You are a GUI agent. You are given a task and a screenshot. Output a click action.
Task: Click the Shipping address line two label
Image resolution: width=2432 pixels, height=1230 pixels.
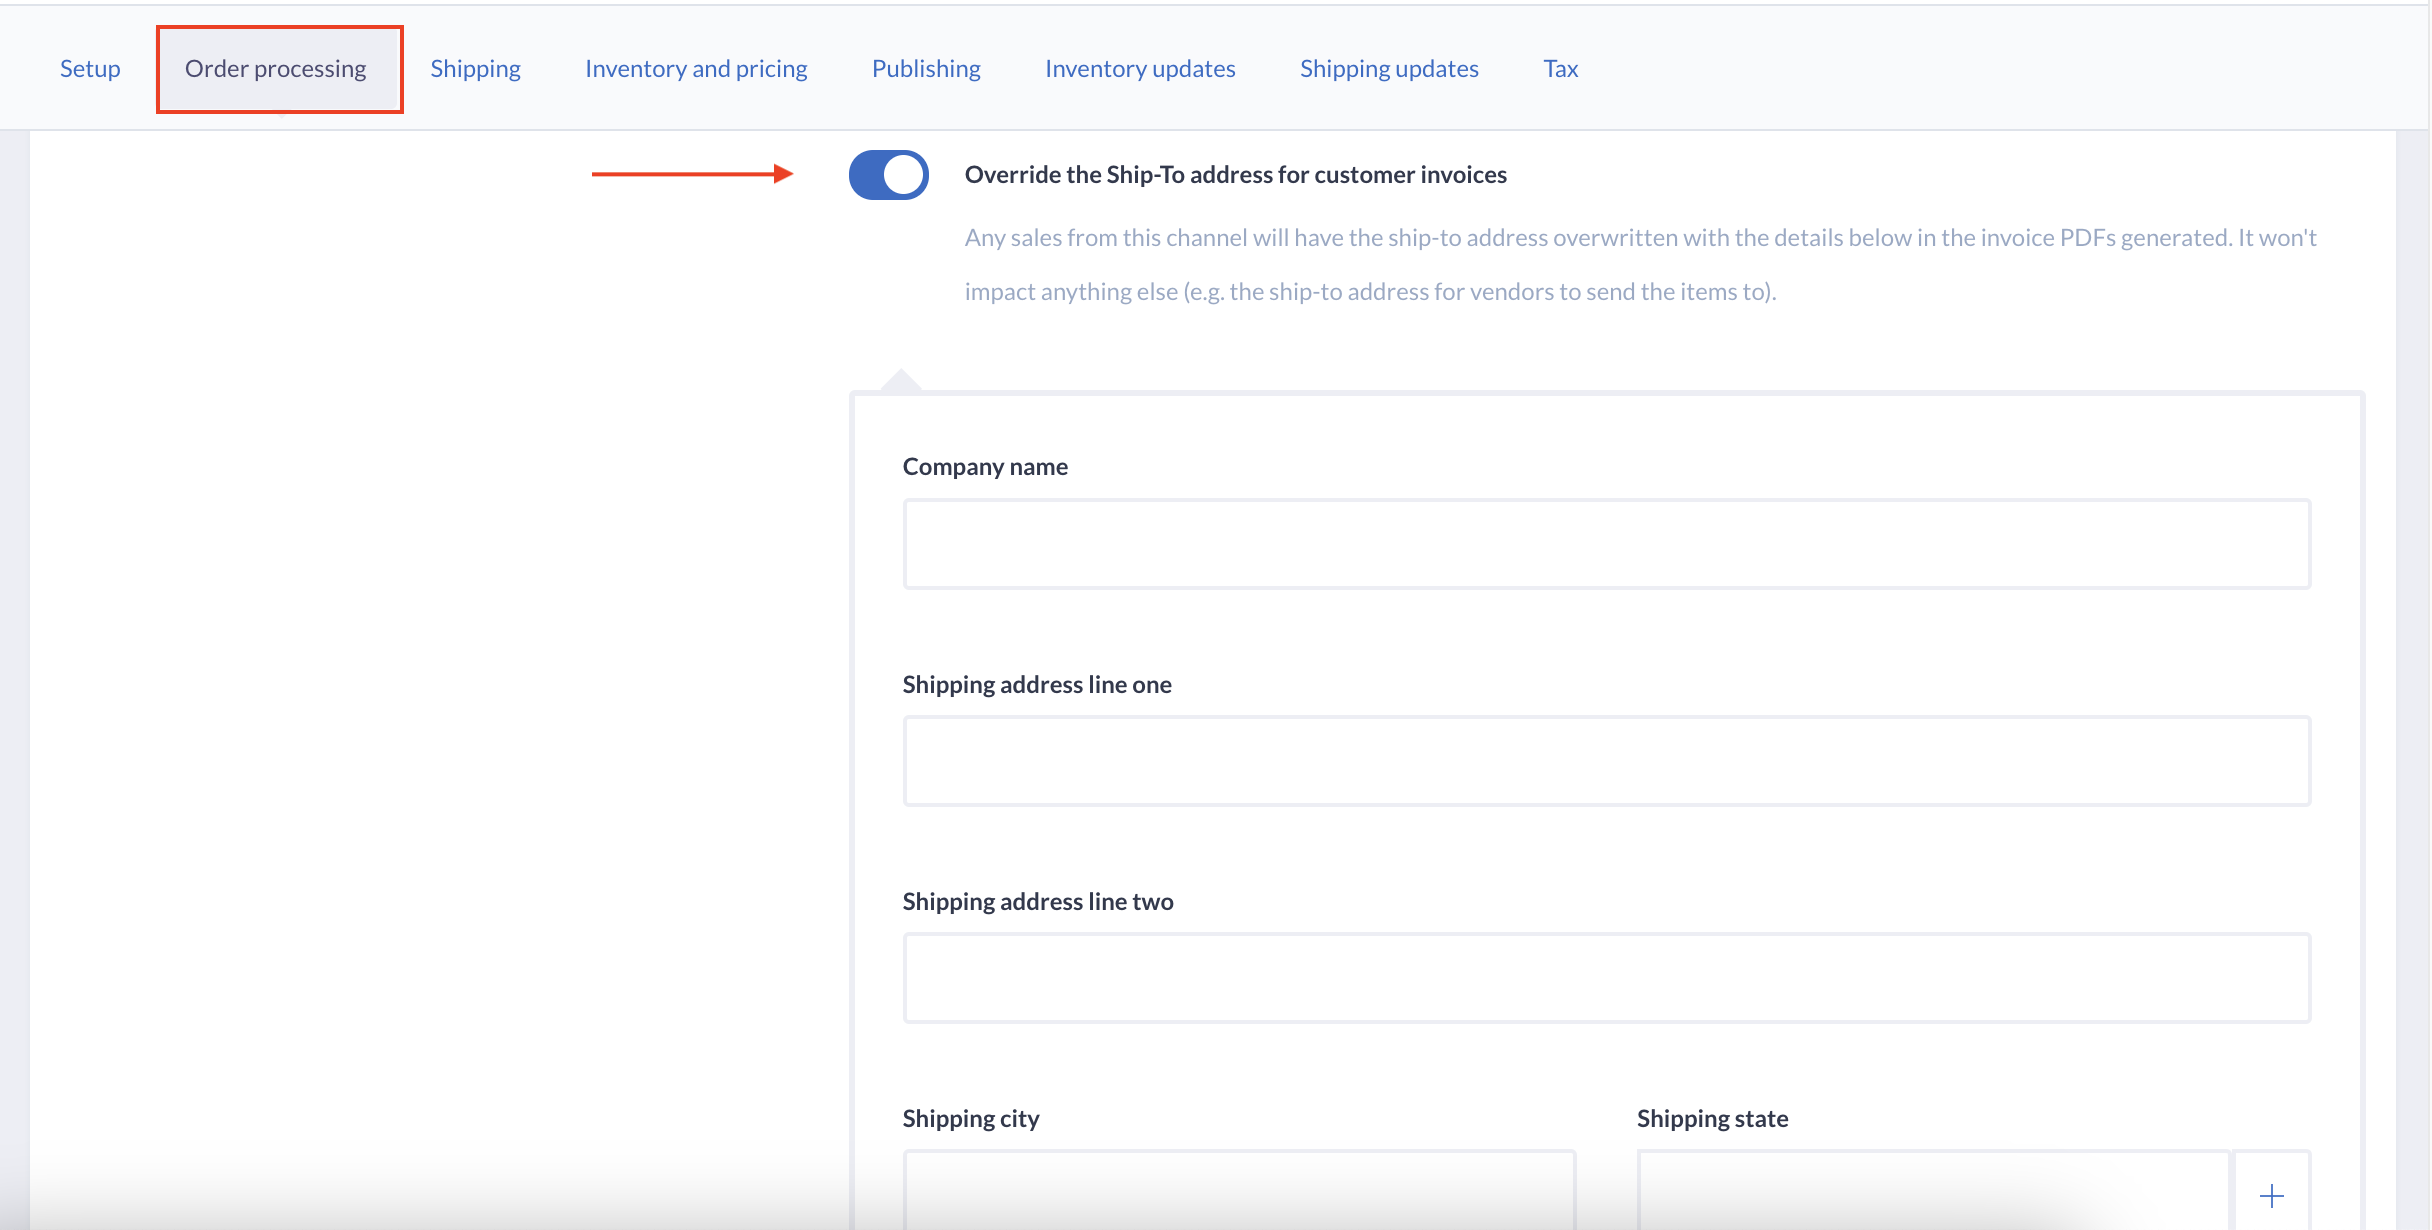point(1038,902)
